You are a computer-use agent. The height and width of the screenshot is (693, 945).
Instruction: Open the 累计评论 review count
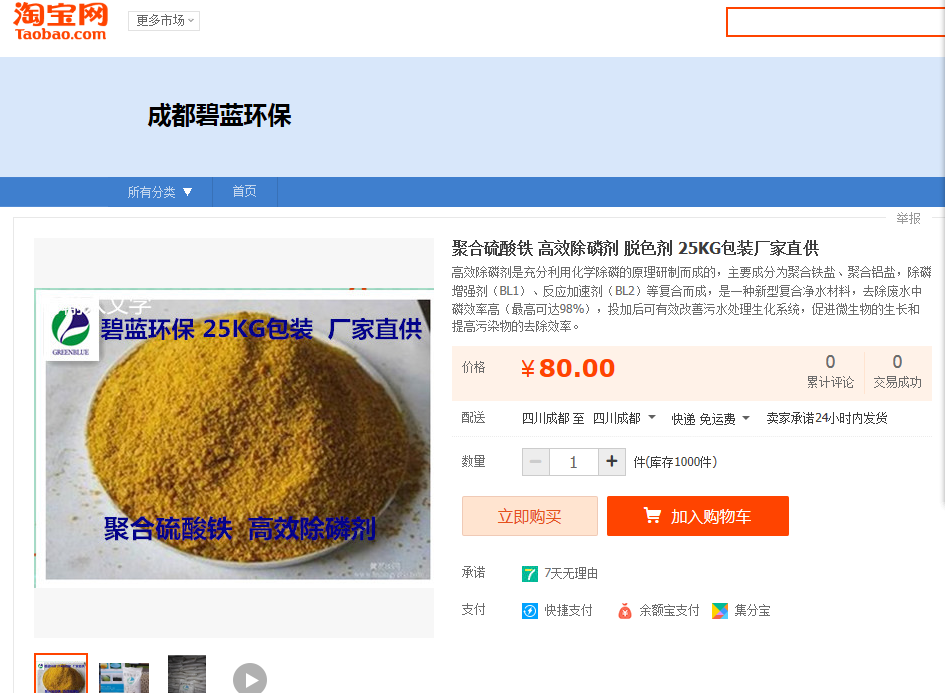pos(830,371)
